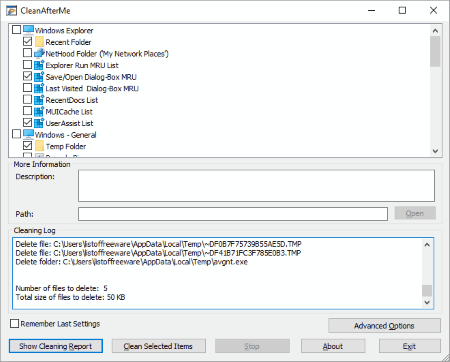Viewport: 450px width, 362px height.
Task: Click the Save/Open Dialog-Box MRU registry icon
Action: 39,77
